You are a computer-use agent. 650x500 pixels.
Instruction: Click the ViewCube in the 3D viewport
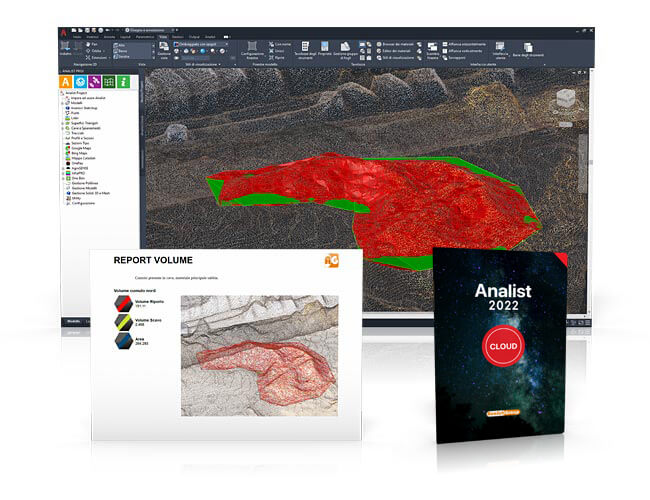pyautogui.click(x=565, y=100)
